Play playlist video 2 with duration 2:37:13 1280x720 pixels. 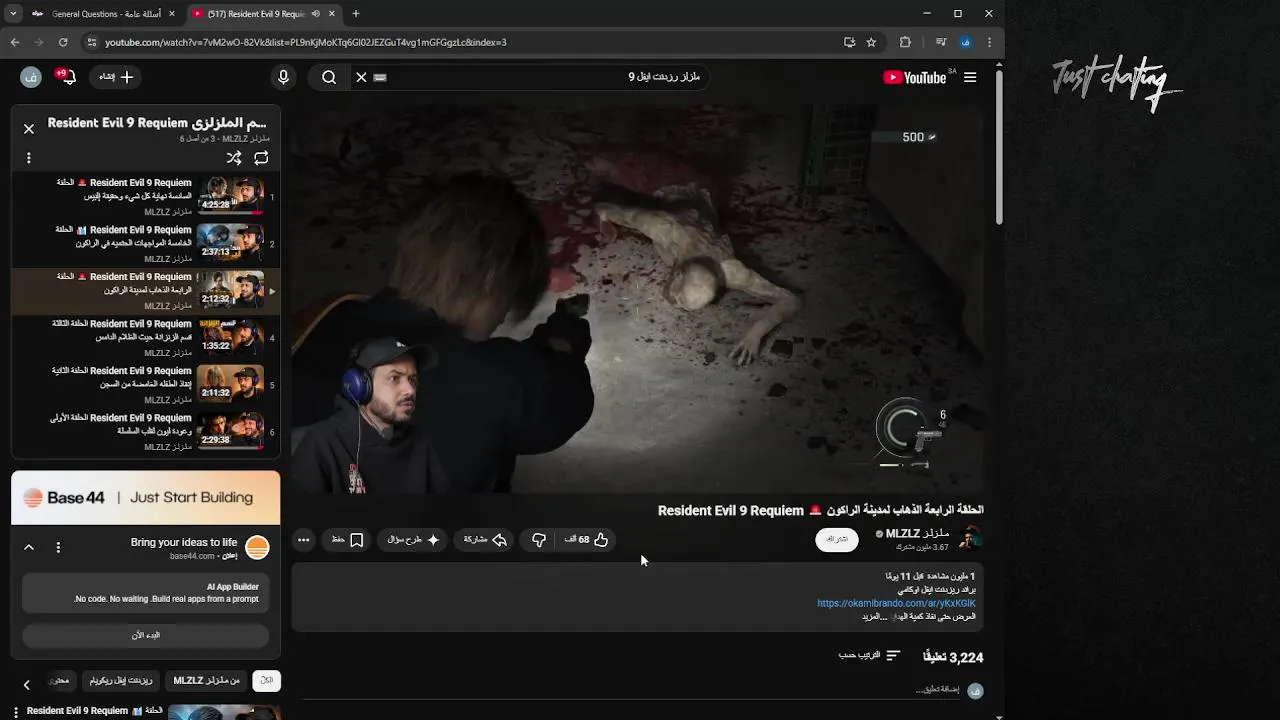coord(146,244)
